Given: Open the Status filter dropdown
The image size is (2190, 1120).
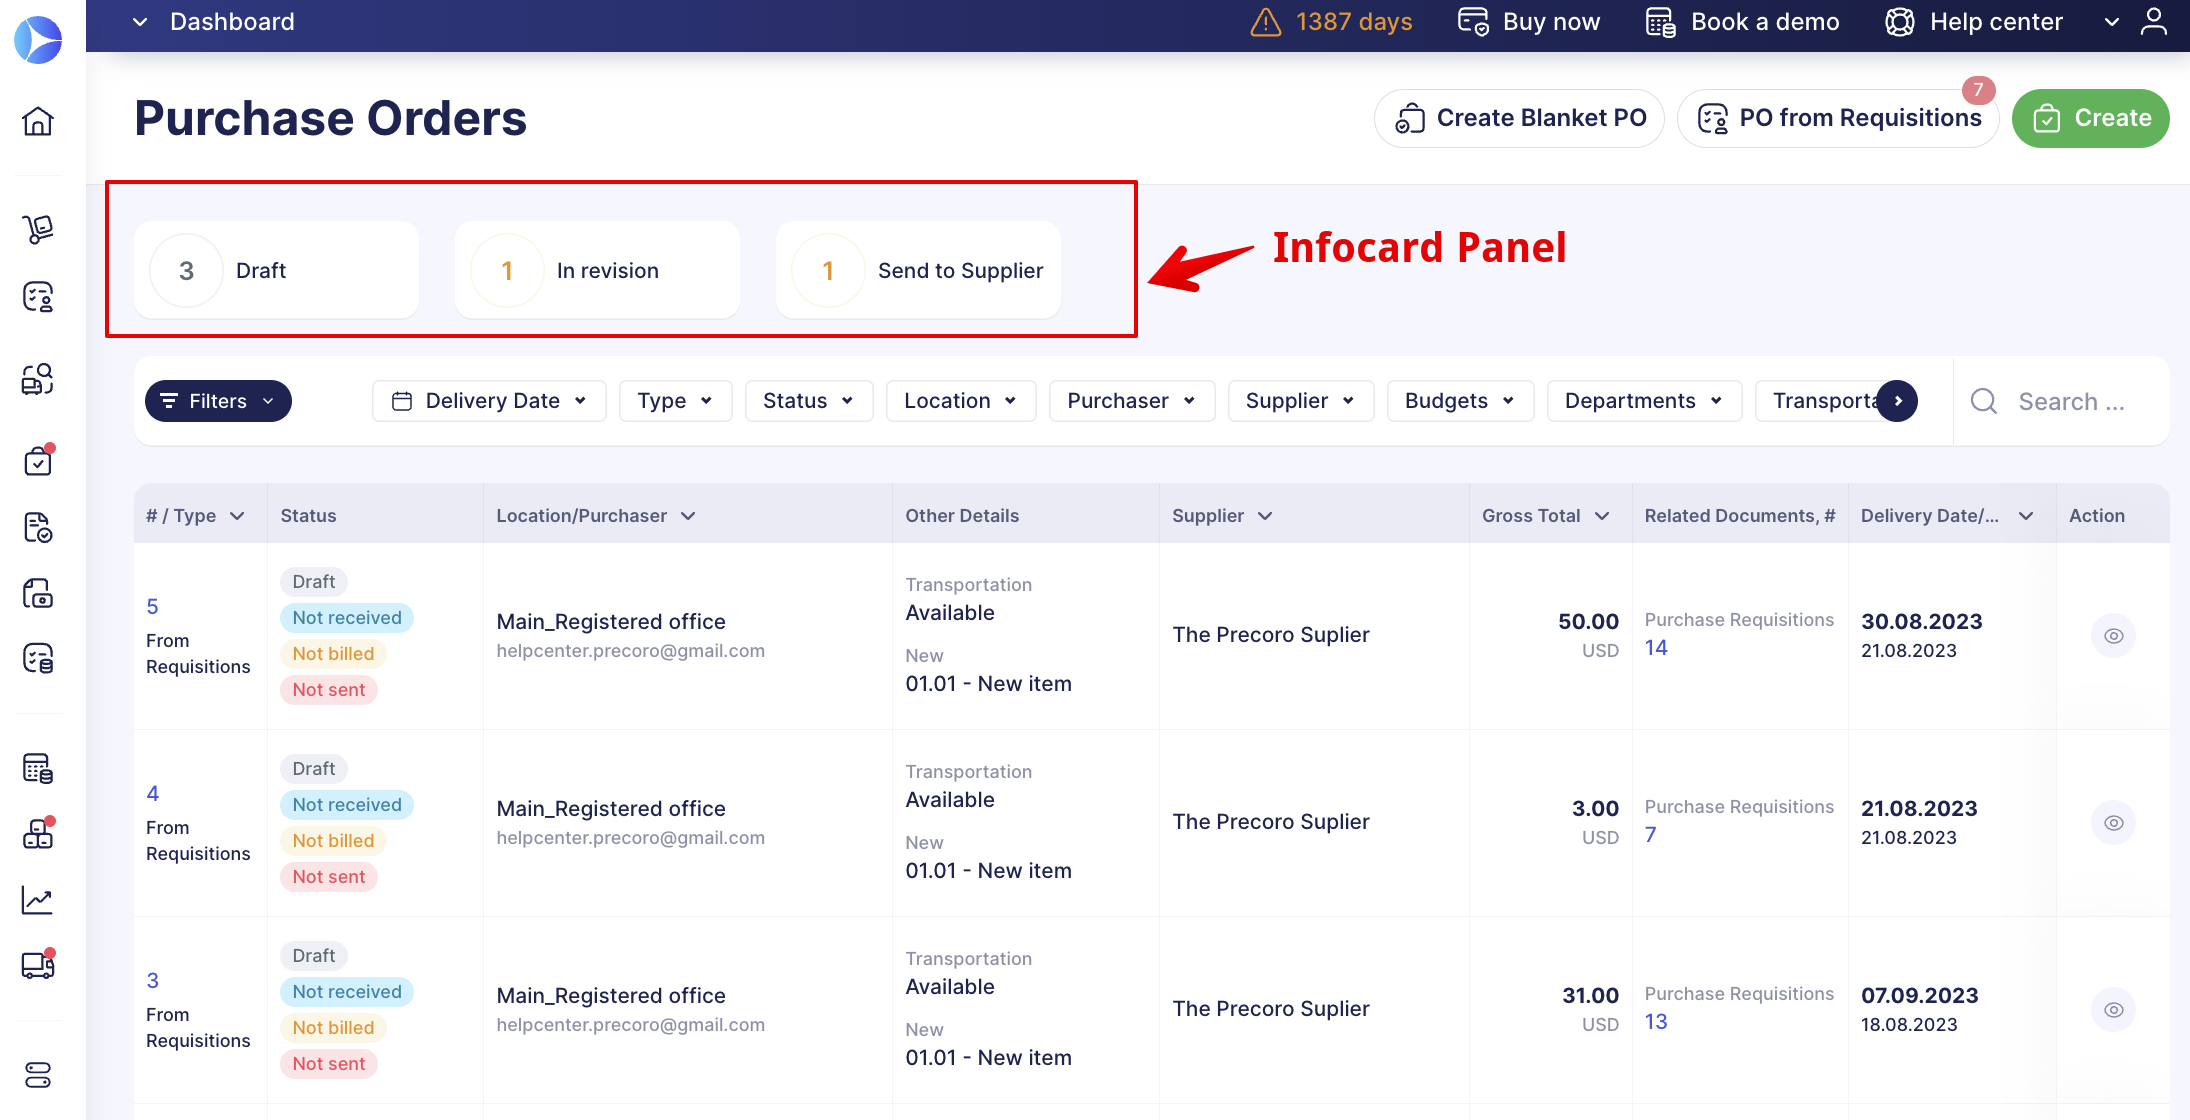Looking at the screenshot, I should click(808, 401).
